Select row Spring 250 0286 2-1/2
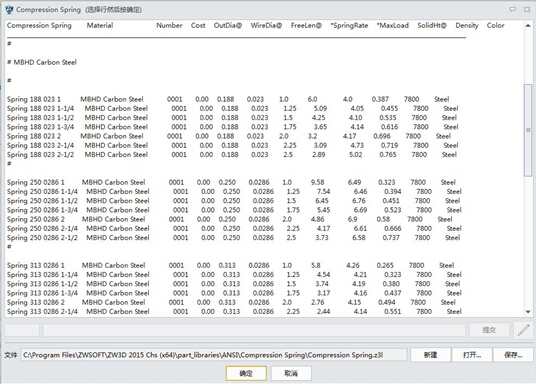This screenshot has width=536, height=384. click(233, 238)
